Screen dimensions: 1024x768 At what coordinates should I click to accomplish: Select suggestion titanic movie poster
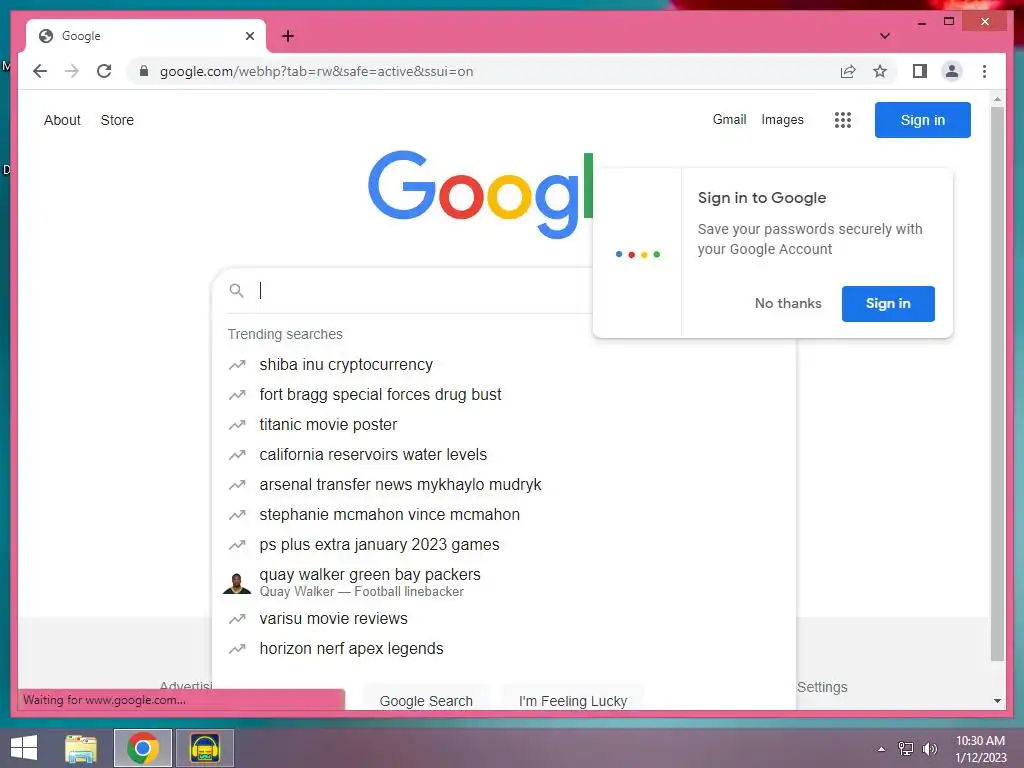pos(504,424)
